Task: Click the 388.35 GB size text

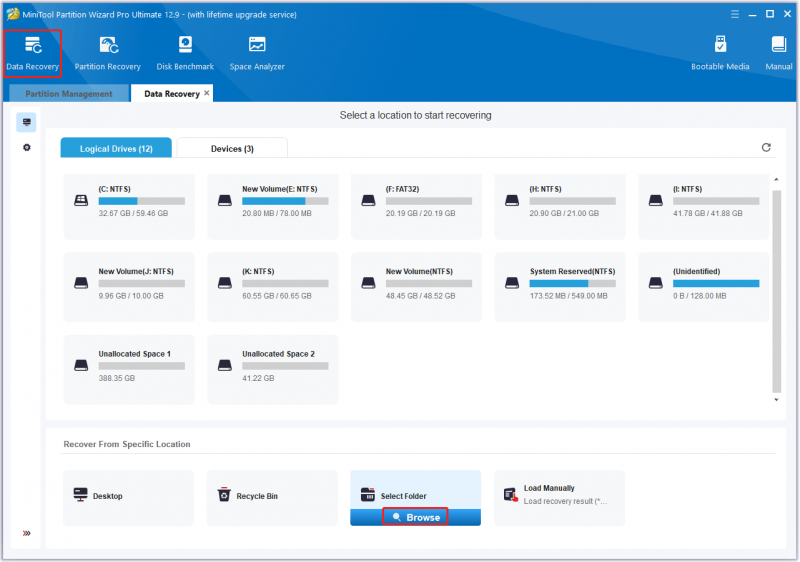Action: [x=117, y=378]
